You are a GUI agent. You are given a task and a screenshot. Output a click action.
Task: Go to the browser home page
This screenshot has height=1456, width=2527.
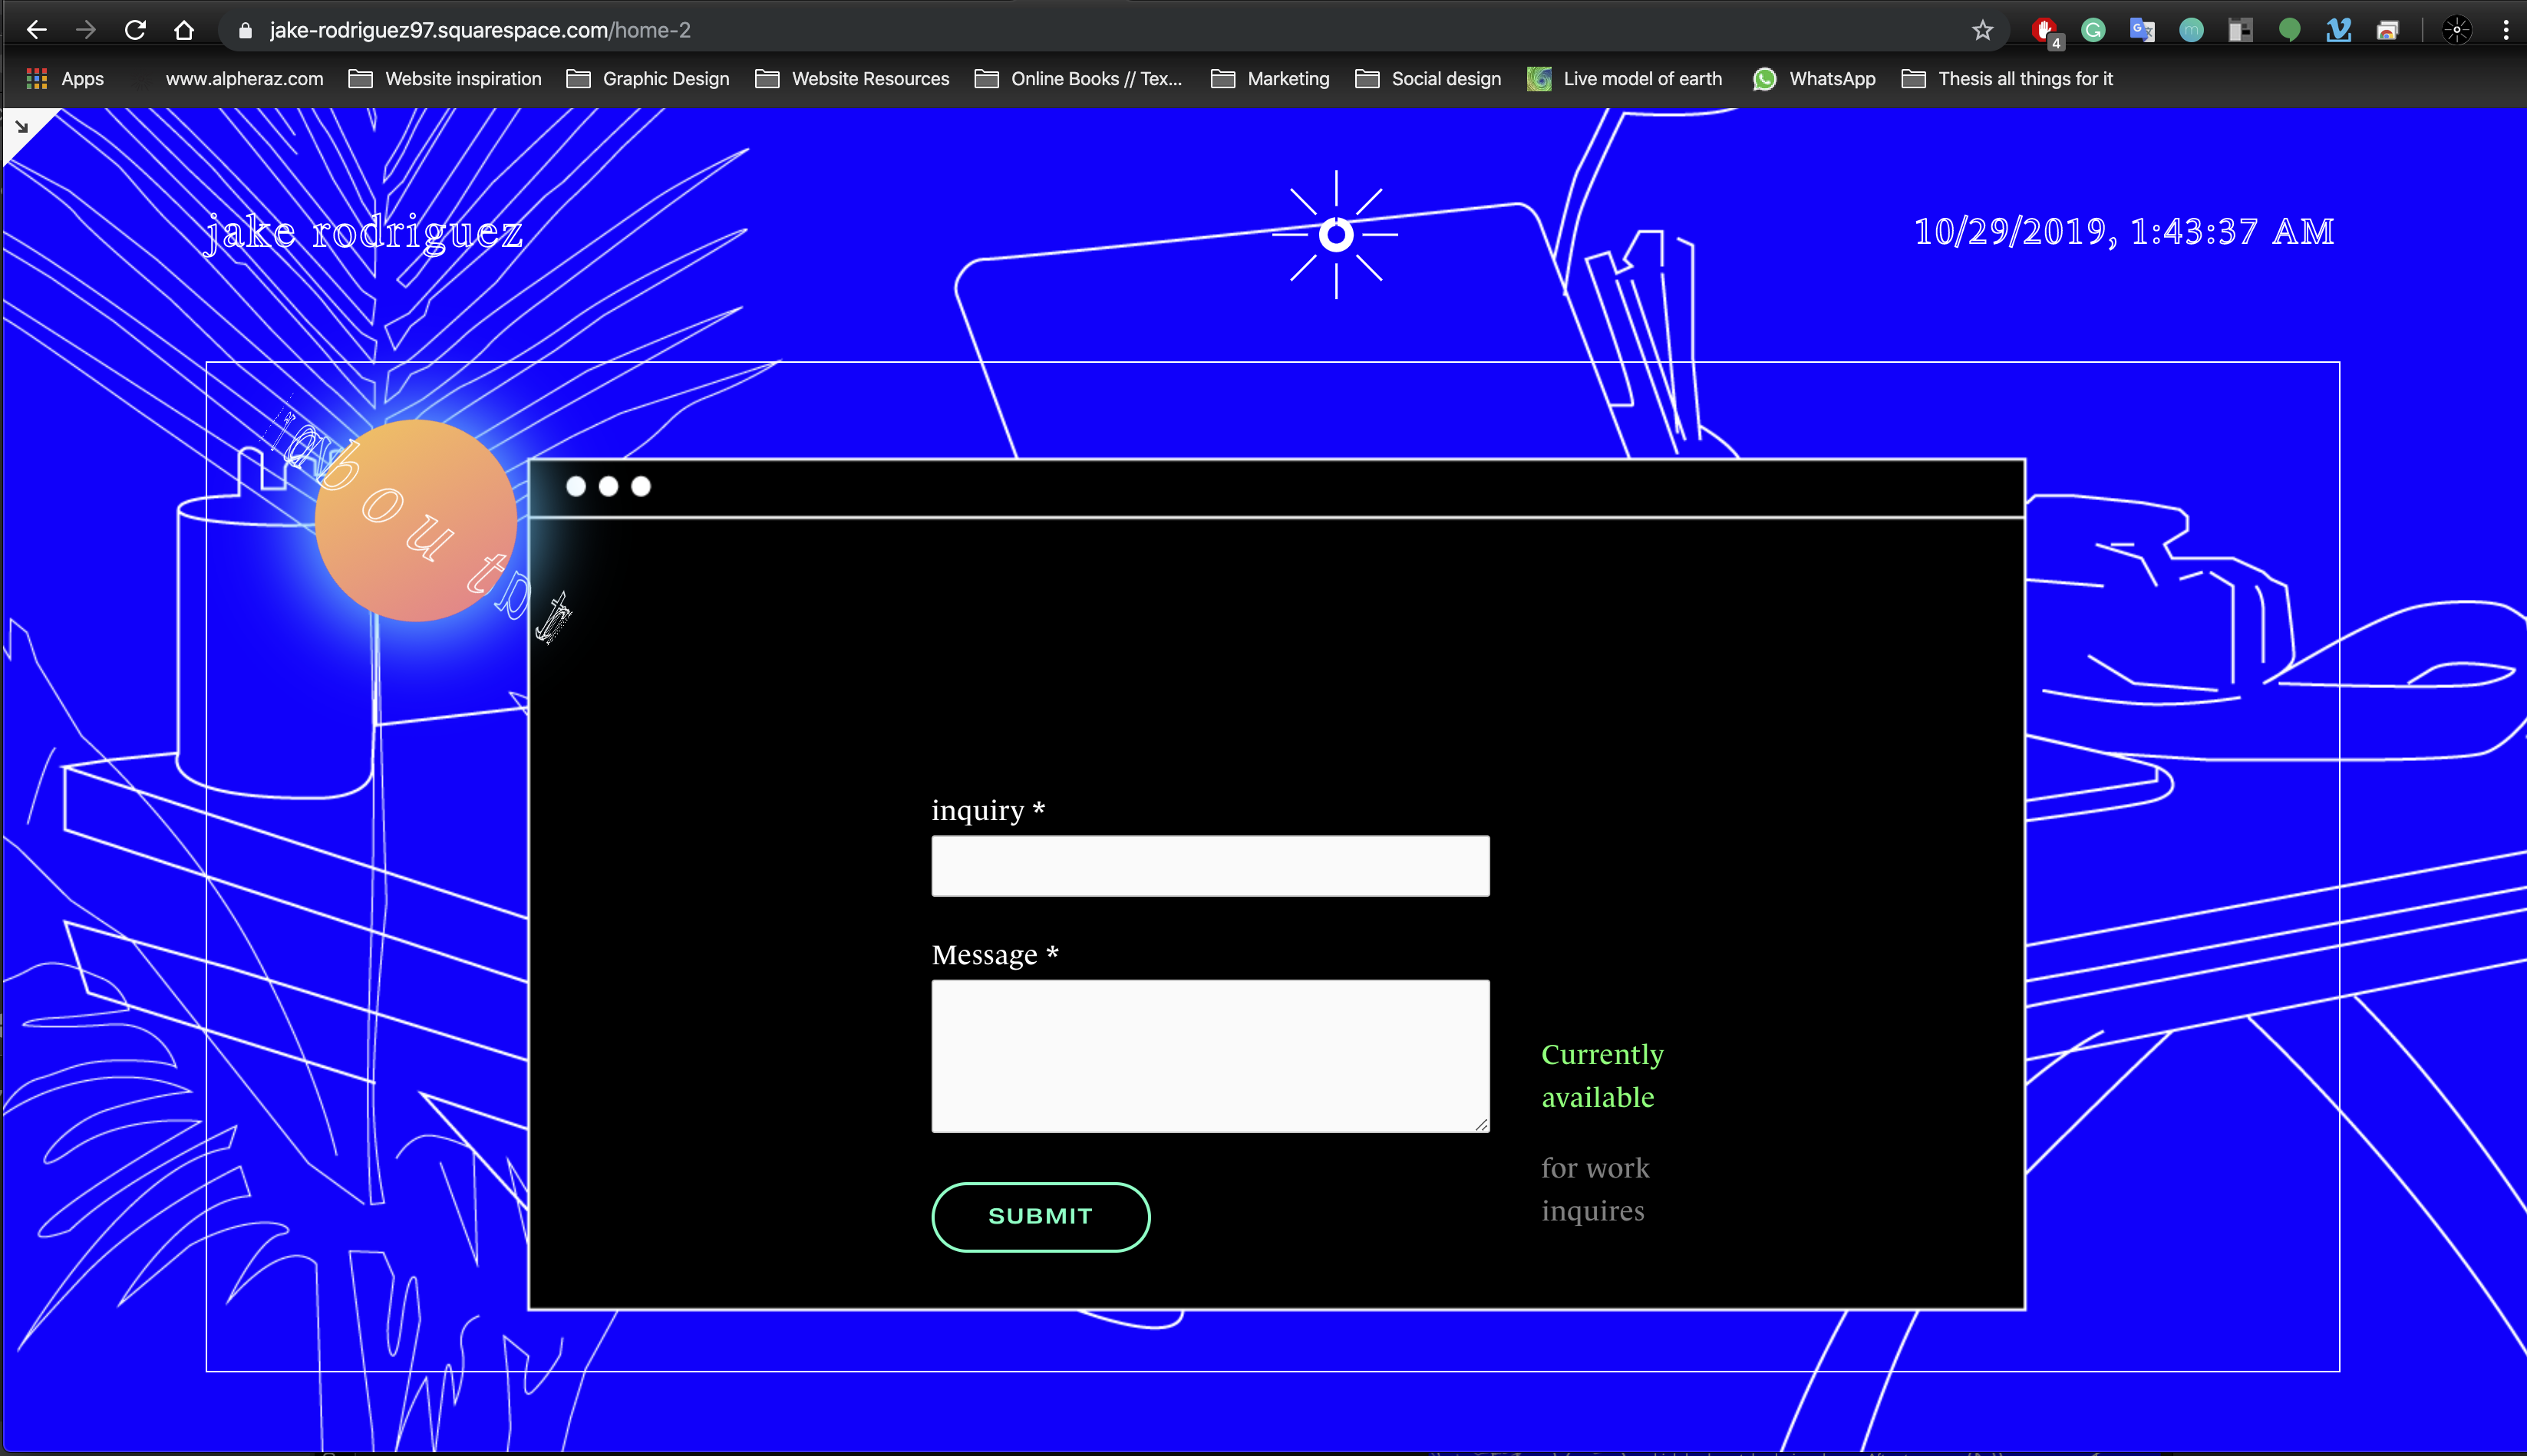pos(184,30)
